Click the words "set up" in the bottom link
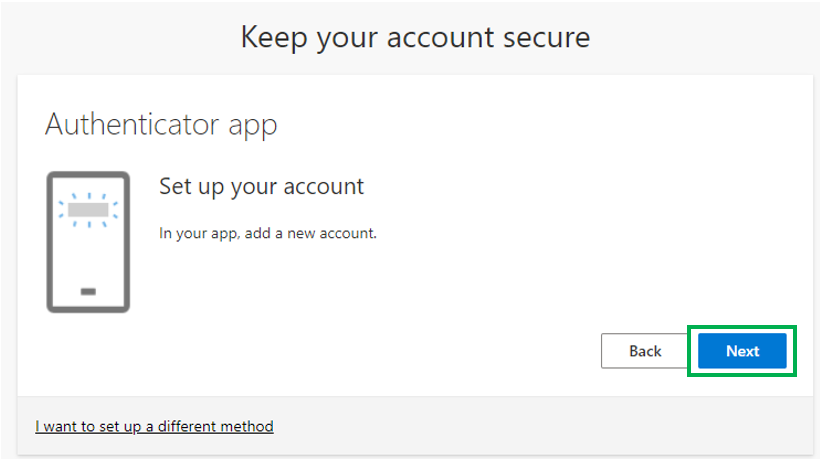 (x=120, y=427)
